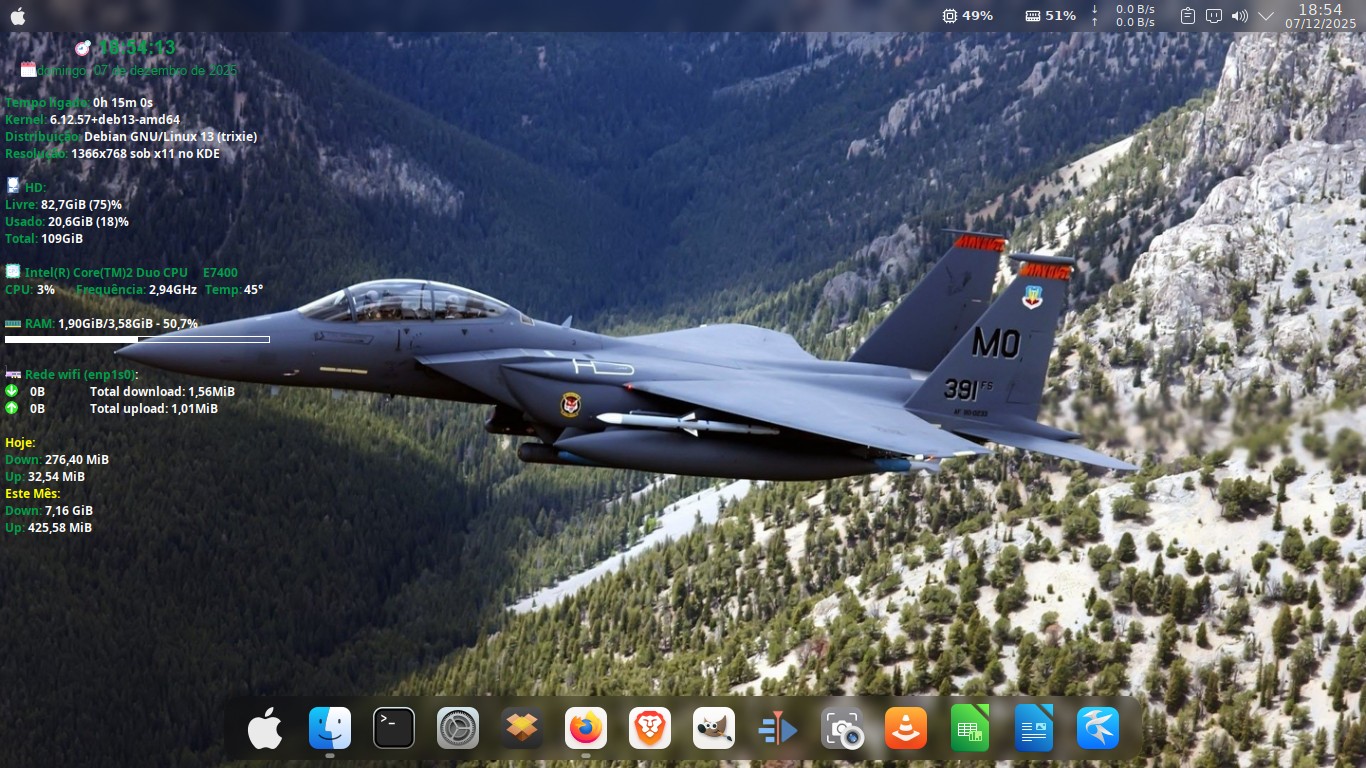Open GIMP image editor from dock
Image resolution: width=1366 pixels, height=768 pixels.
pyautogui.click(x=714, y=728)
